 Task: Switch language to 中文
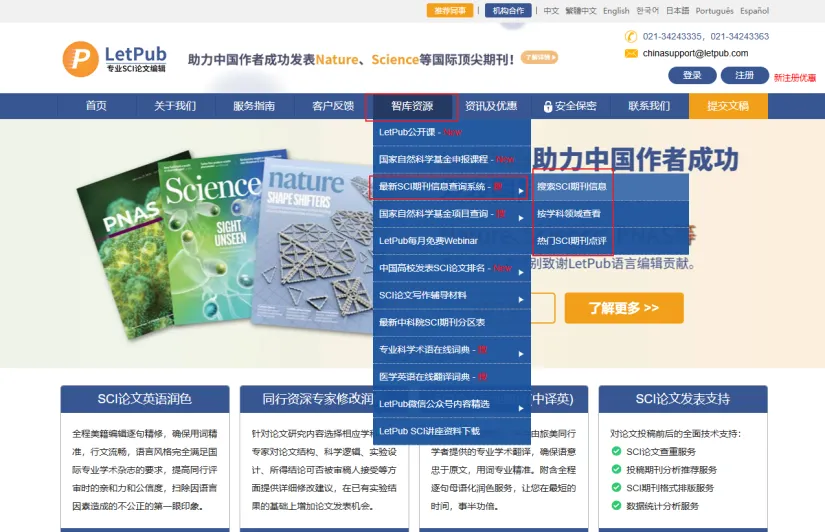coord(551,11)
